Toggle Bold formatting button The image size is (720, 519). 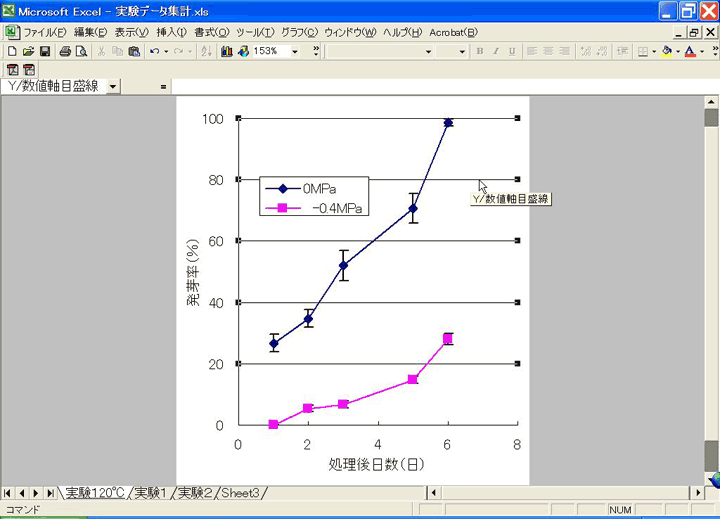coord(480,51)
